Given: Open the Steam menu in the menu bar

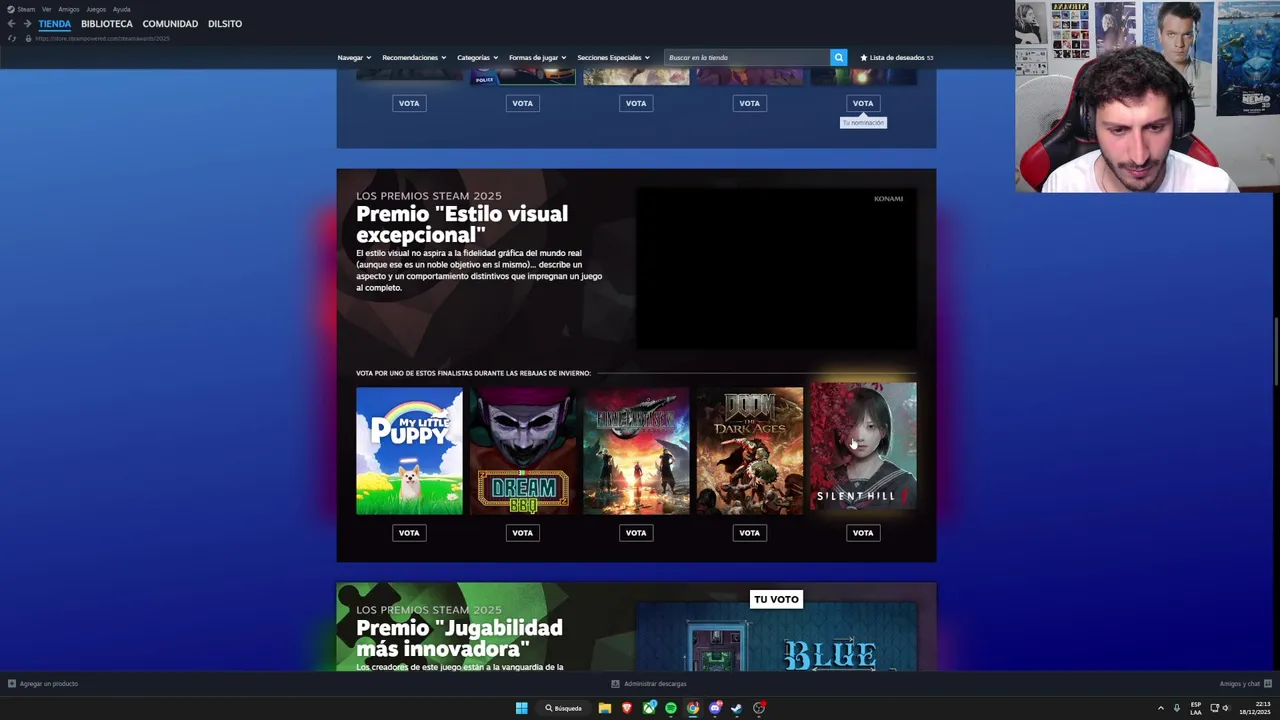Looking at the screenshot, I should [x=26, y=9].
